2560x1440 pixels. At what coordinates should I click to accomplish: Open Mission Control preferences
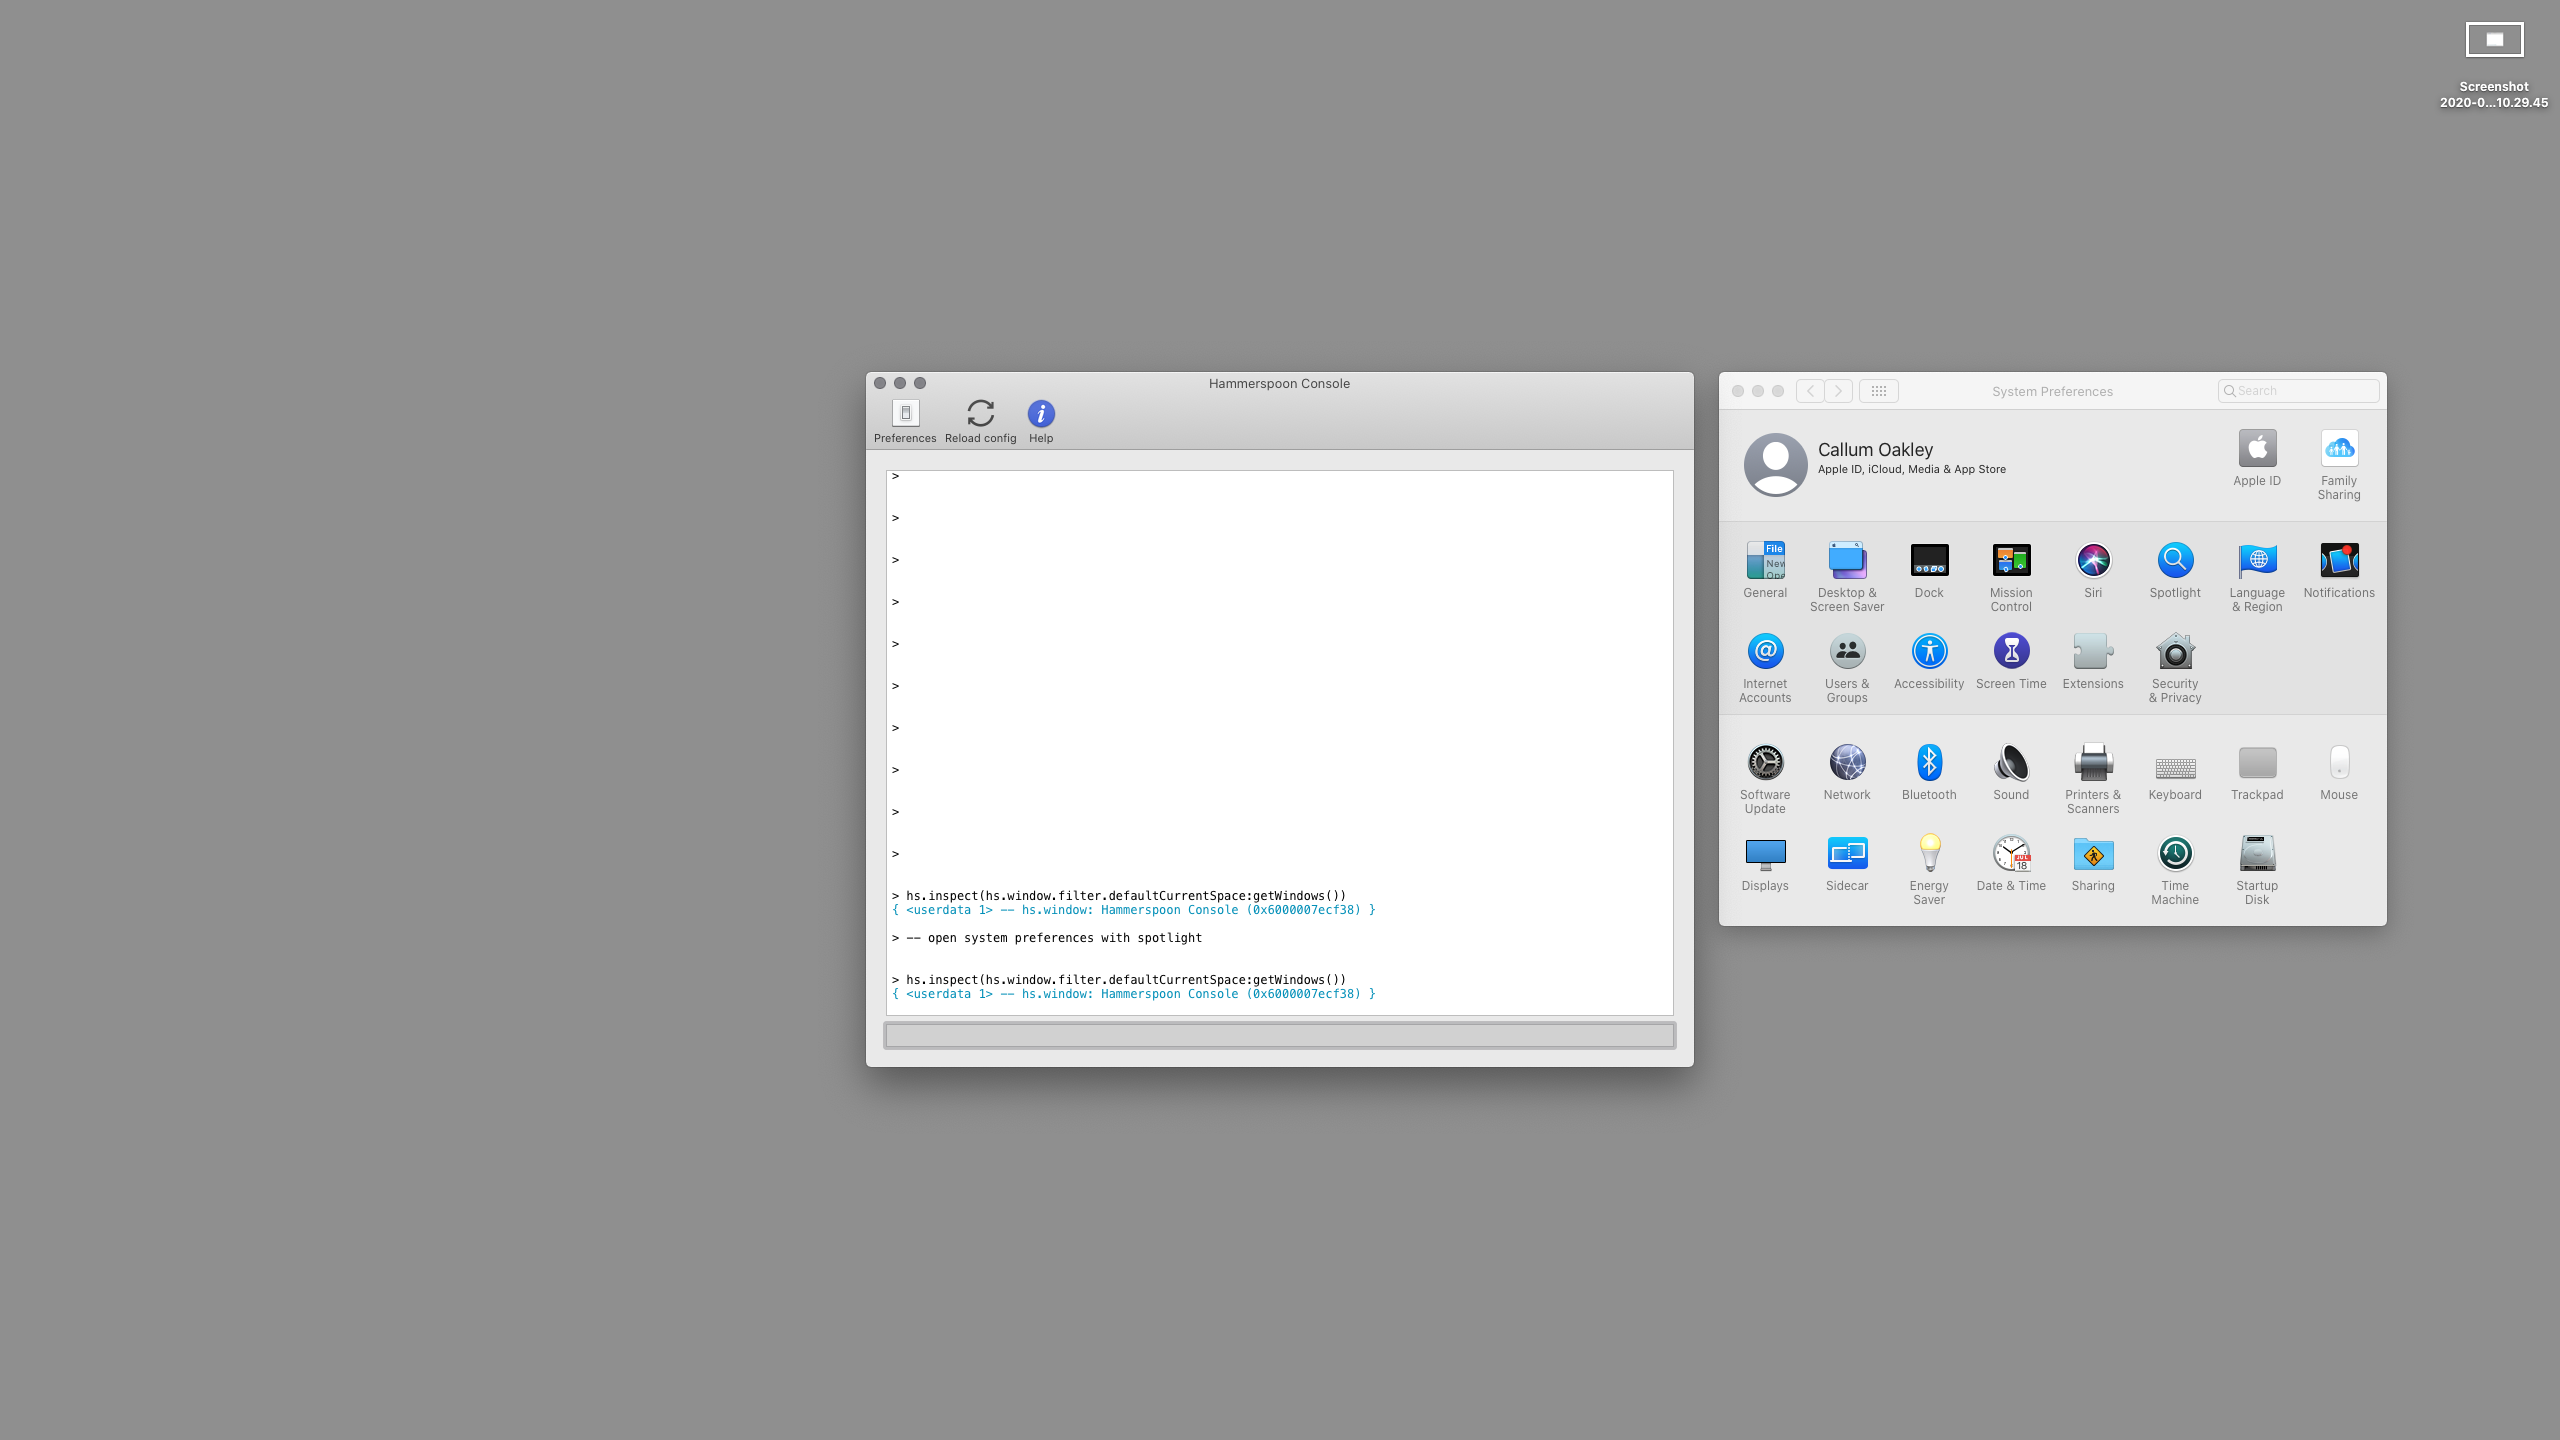(2011, 577)
